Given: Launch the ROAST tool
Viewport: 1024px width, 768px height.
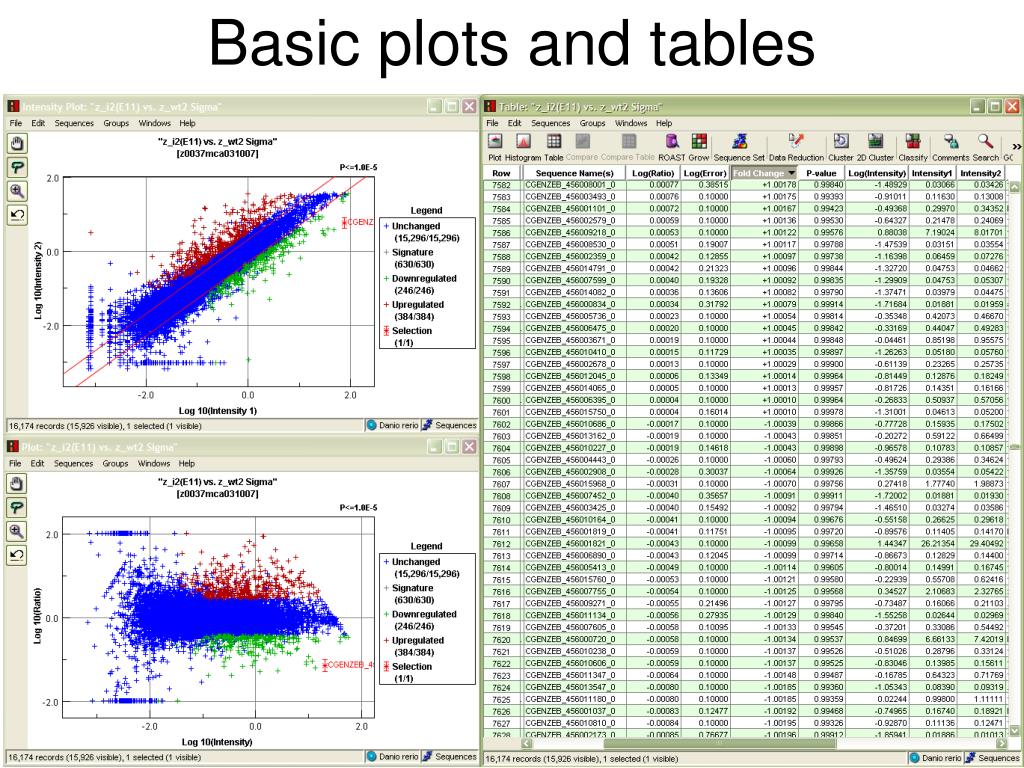Looking at the screenshot, I should click(x=671, y=147).
